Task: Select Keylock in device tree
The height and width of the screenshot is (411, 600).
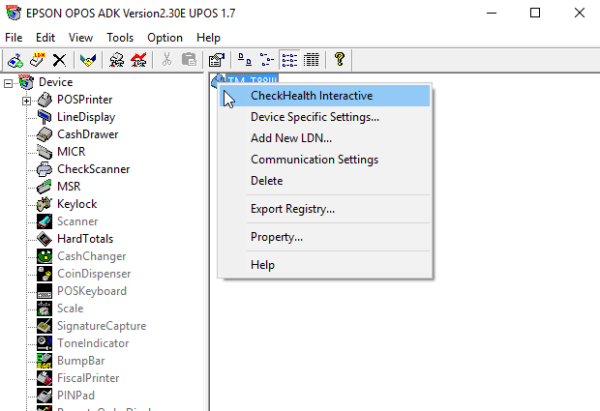Action: tap(78, 204)
